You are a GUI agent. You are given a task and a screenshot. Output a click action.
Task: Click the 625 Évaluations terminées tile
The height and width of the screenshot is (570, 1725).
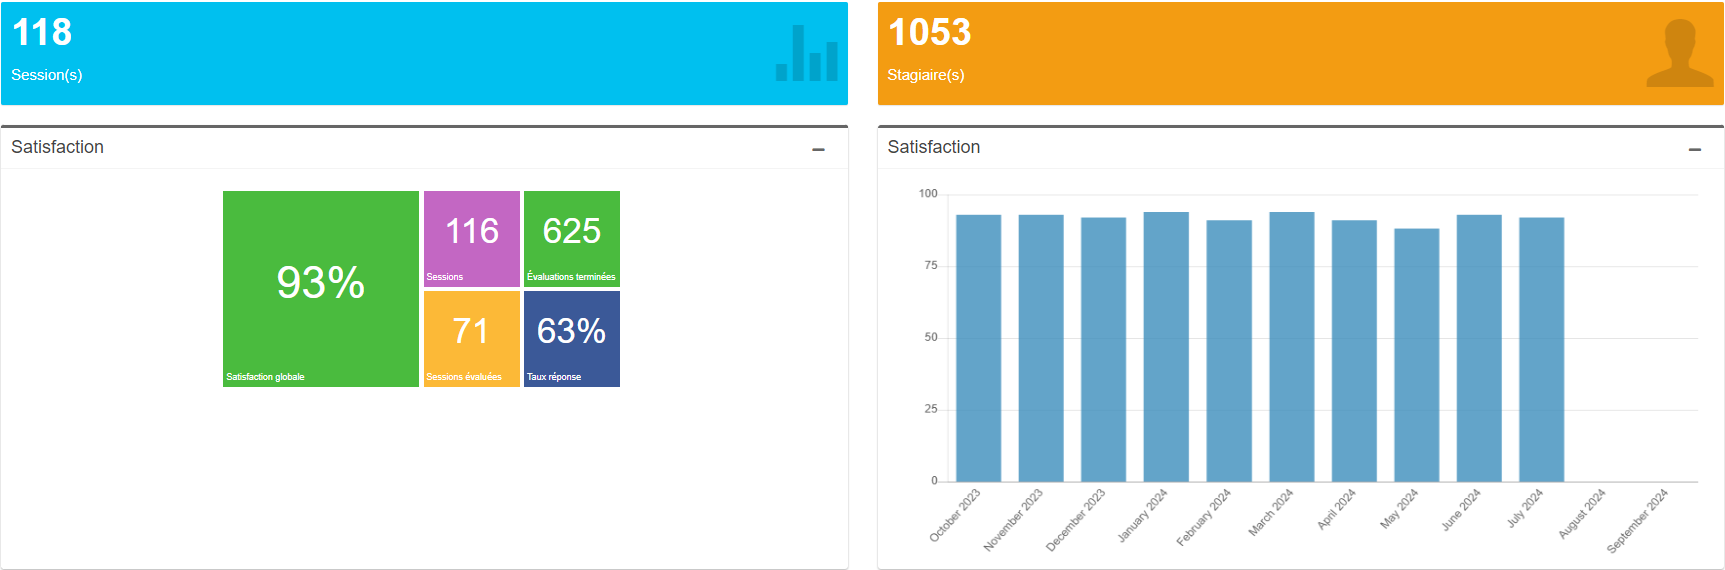click(x=571, y=239)
